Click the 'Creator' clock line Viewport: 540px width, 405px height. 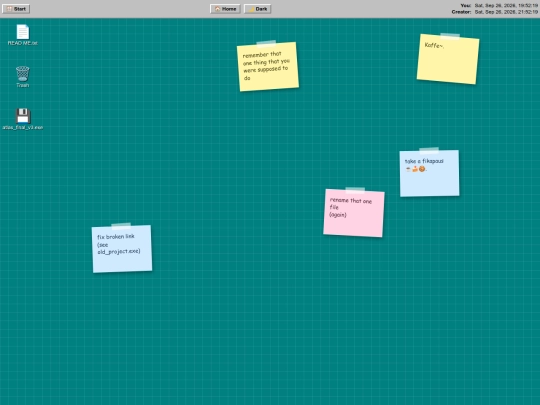coord(495,12)
